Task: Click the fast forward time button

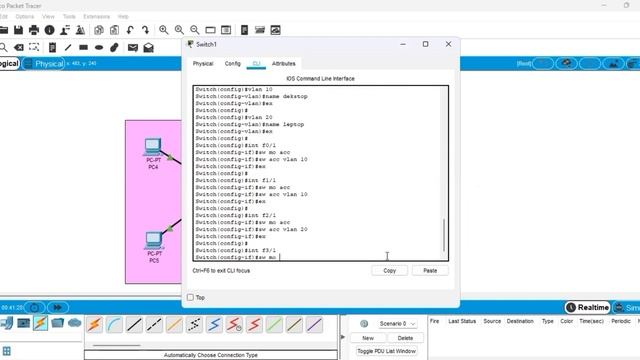Action: [58, 307]
